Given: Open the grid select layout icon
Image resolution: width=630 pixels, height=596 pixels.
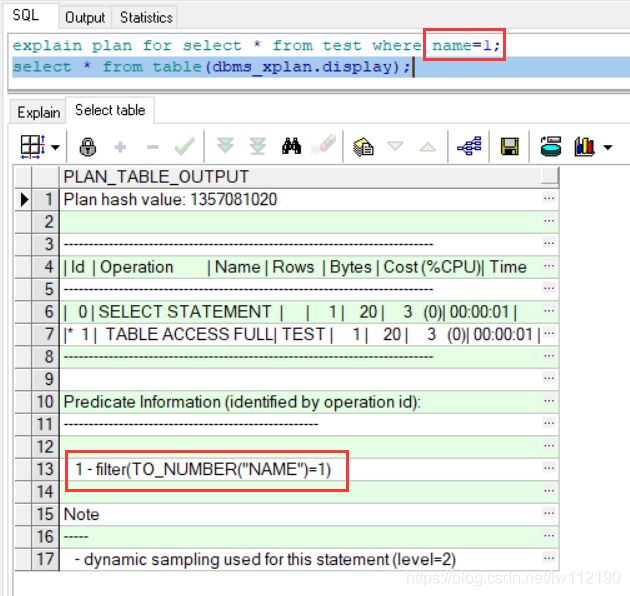Looking at the screenshot, I should (x=32, y=147).
